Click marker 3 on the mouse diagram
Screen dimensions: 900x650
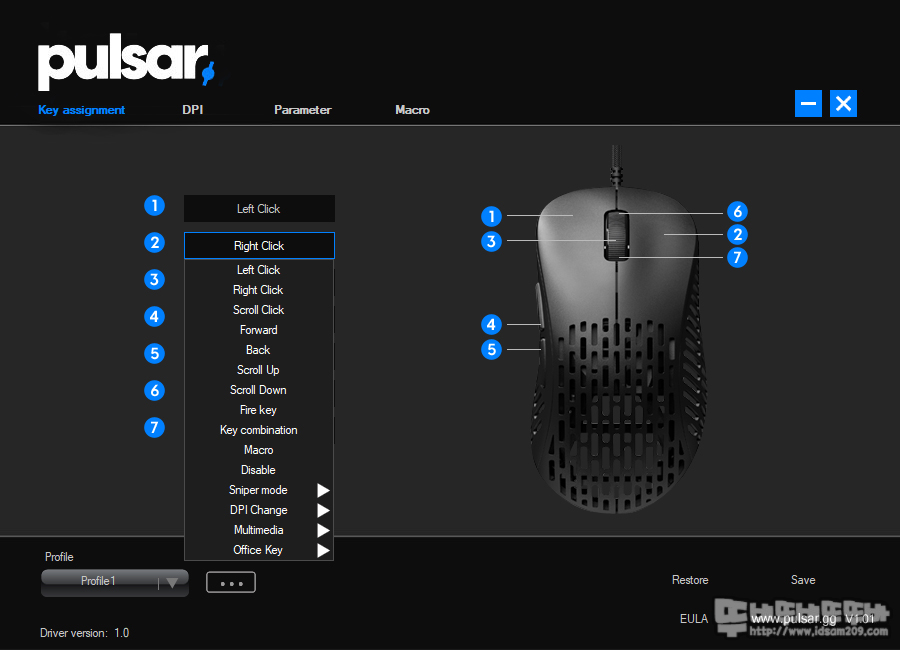(491, 241)
